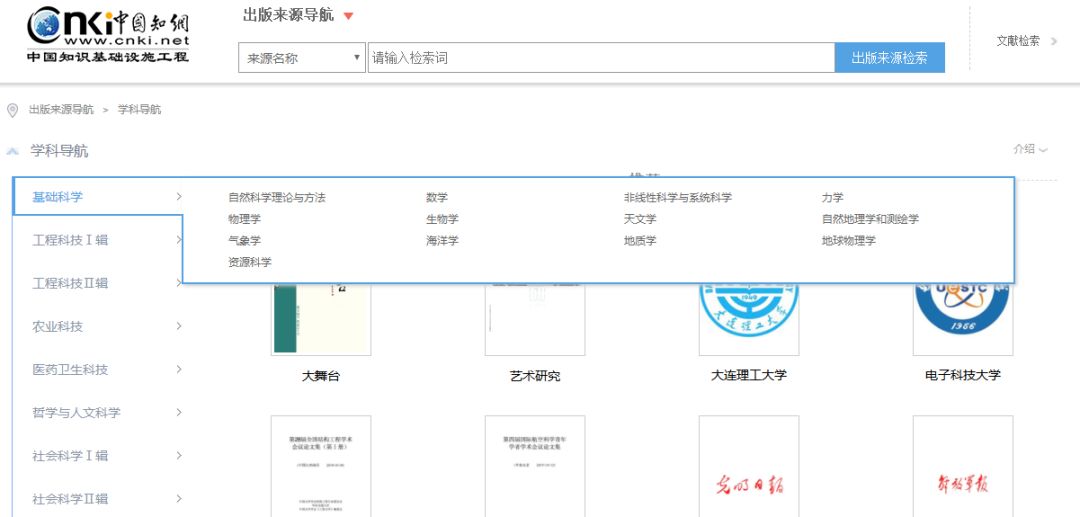Open 地质学 subject
Screen dimensions: 1080x517
coord(640,241)
